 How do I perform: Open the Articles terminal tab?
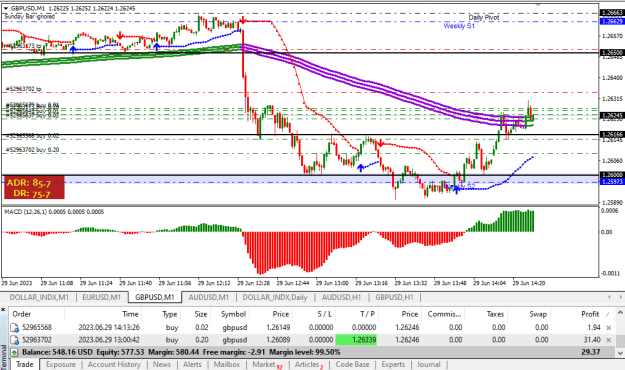click(x=309, y=364)
